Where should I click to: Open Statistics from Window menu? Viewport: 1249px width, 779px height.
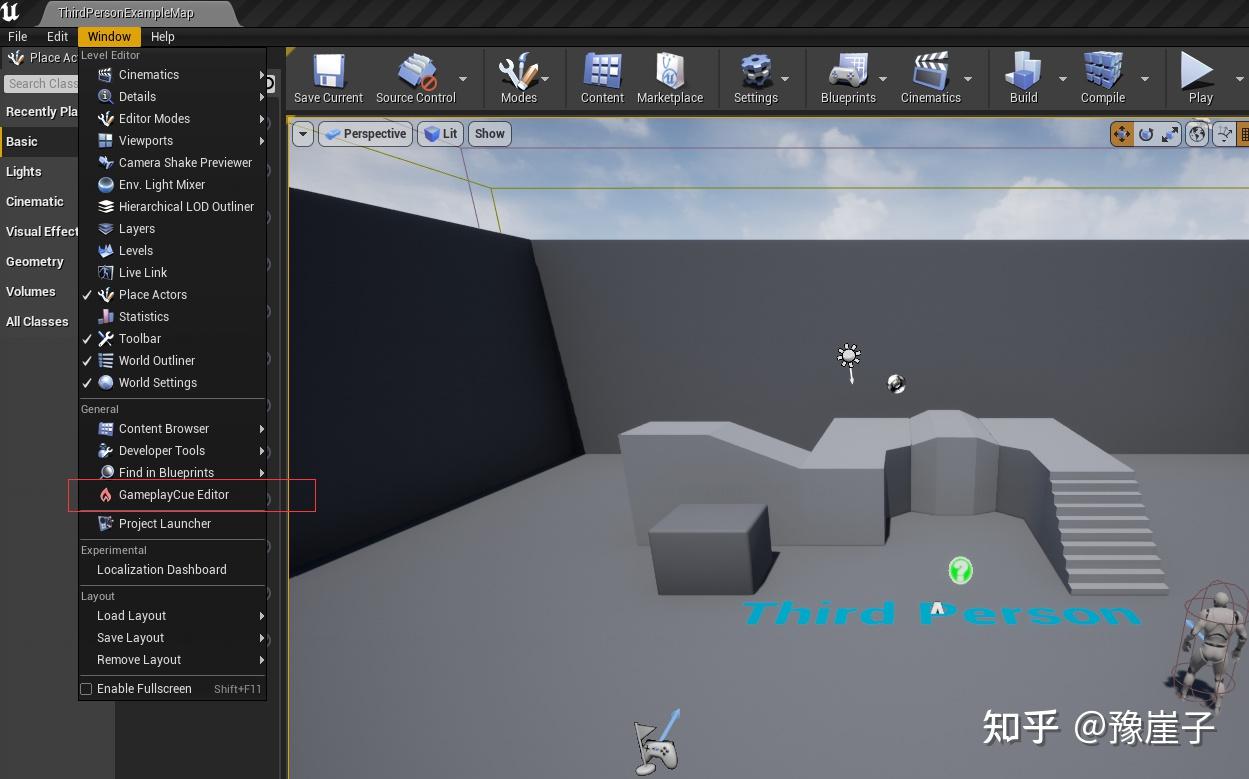(x=172, y=317)
